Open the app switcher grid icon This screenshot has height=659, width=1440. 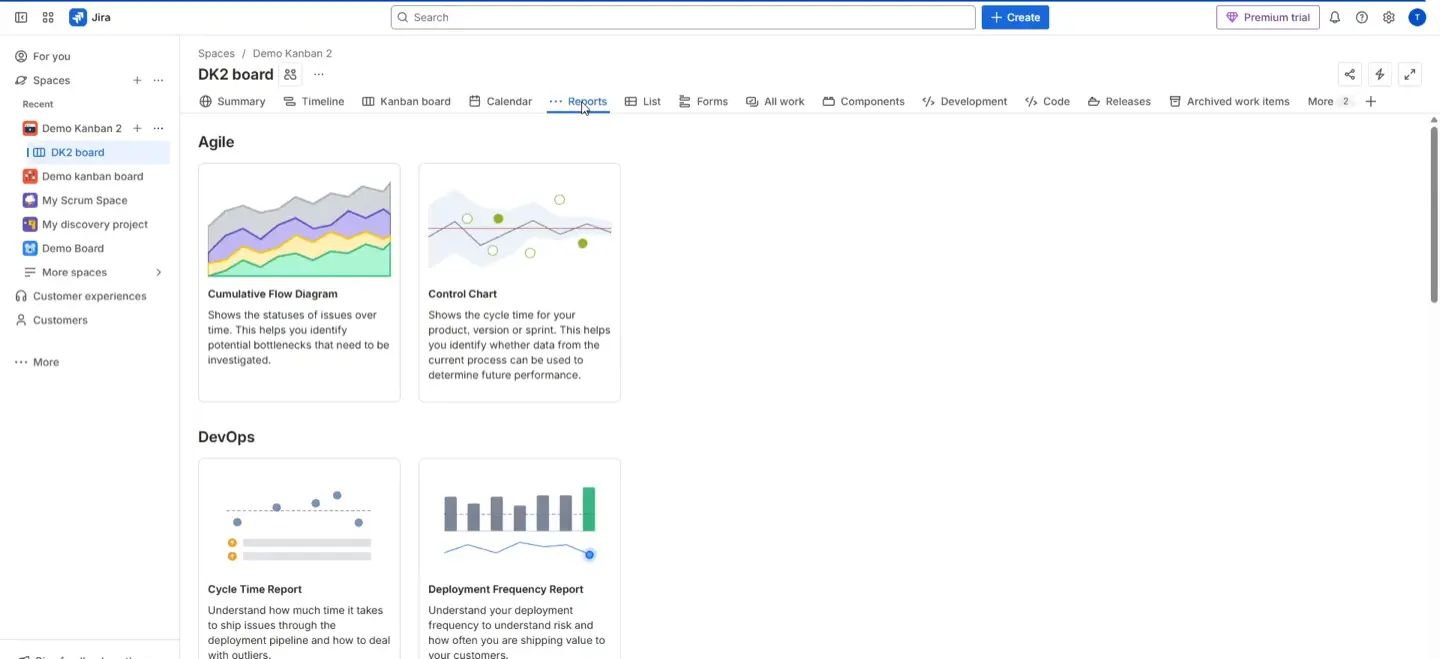pos(48,17)
